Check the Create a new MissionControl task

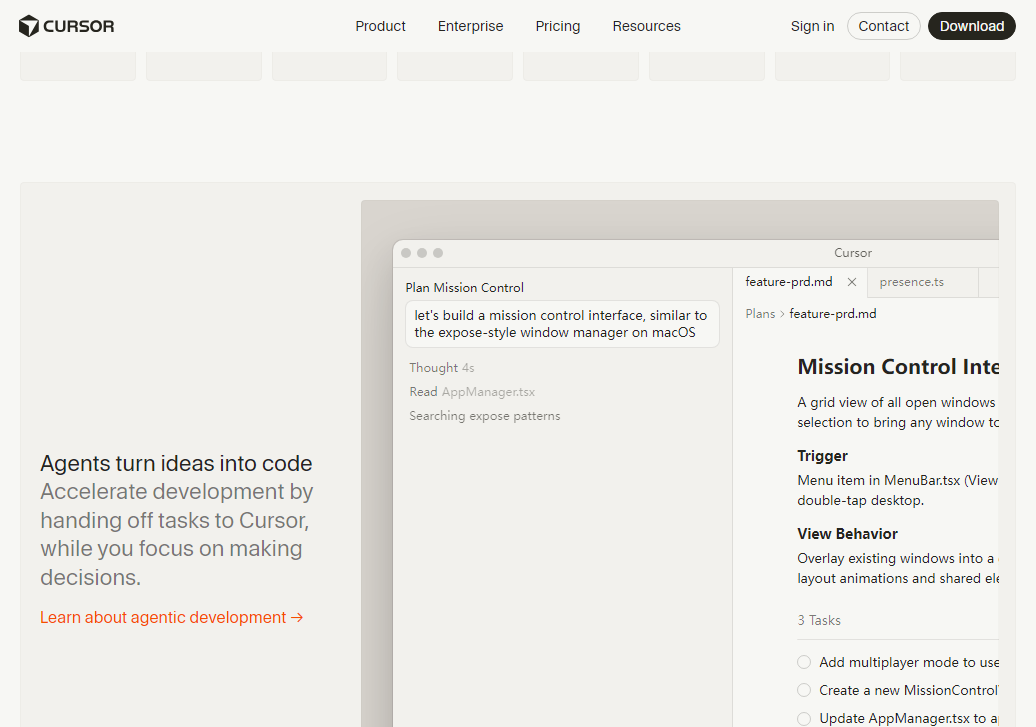pos(803,690)
